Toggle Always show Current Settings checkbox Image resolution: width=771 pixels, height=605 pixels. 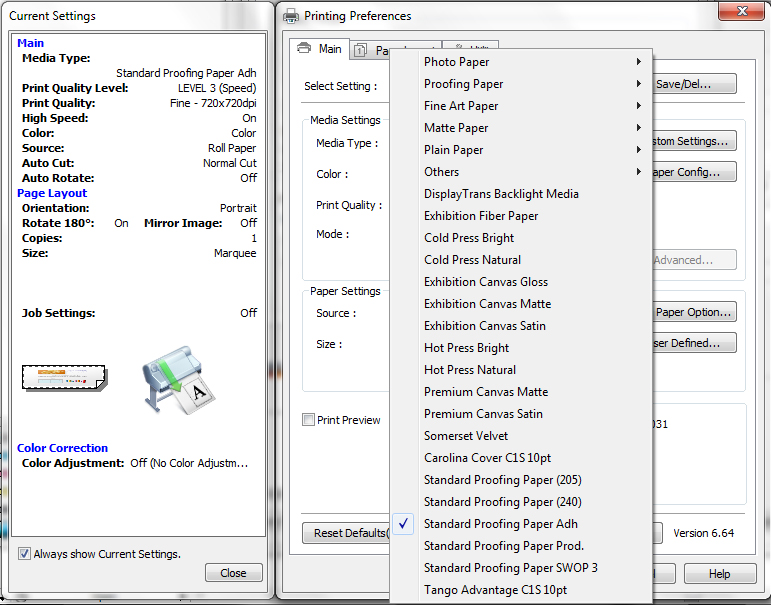coord(24,554)
